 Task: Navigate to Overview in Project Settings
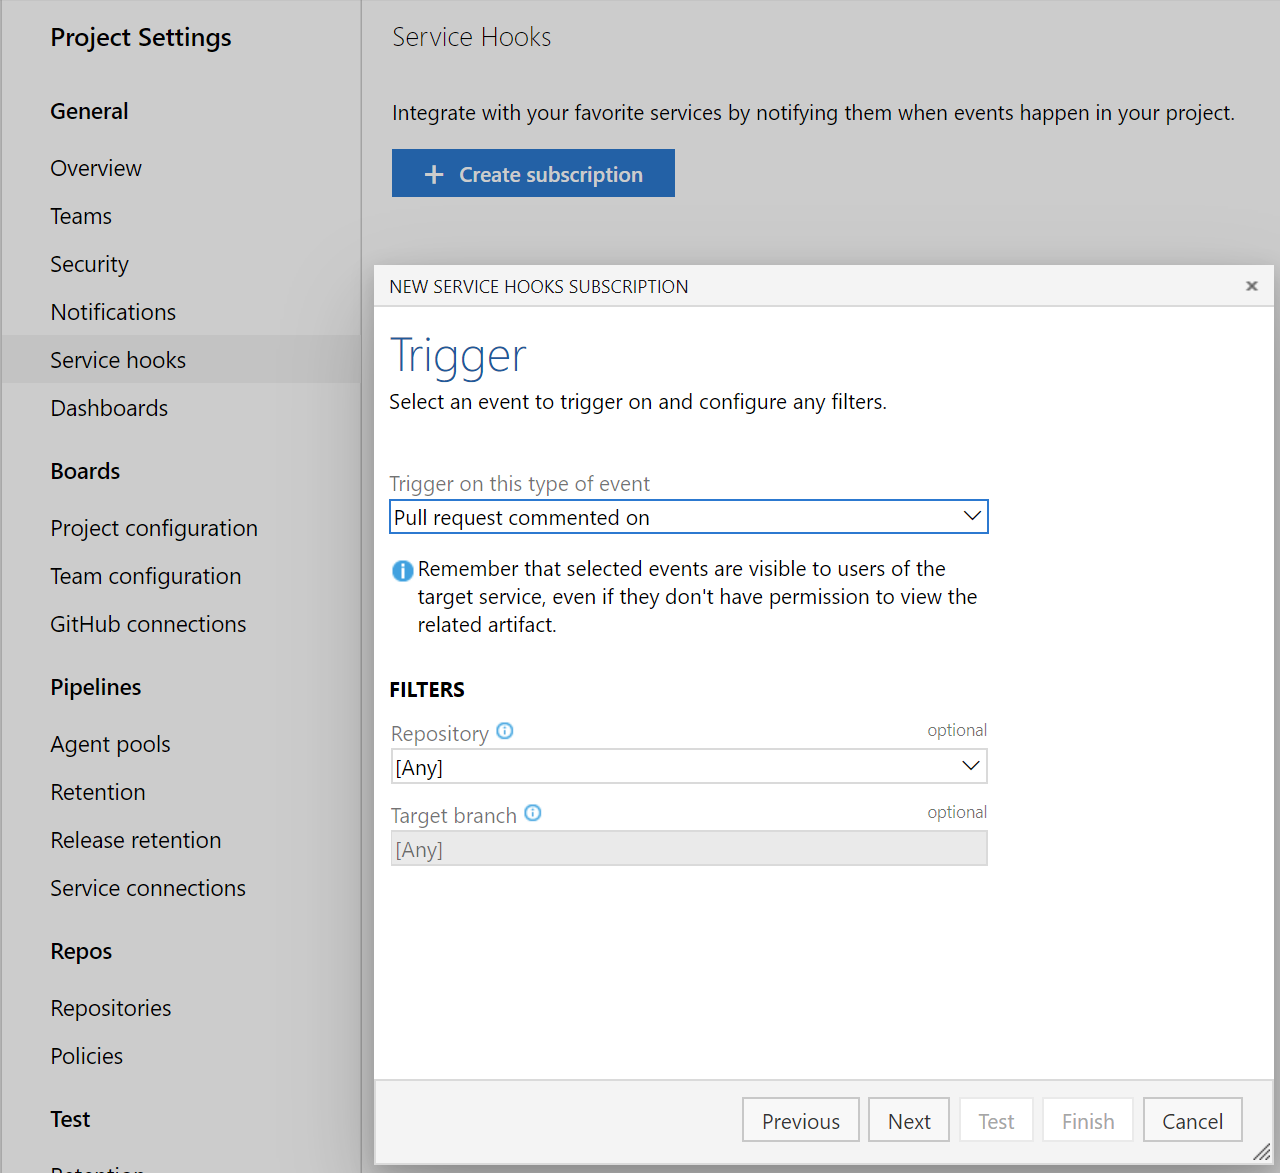point(95,168)
